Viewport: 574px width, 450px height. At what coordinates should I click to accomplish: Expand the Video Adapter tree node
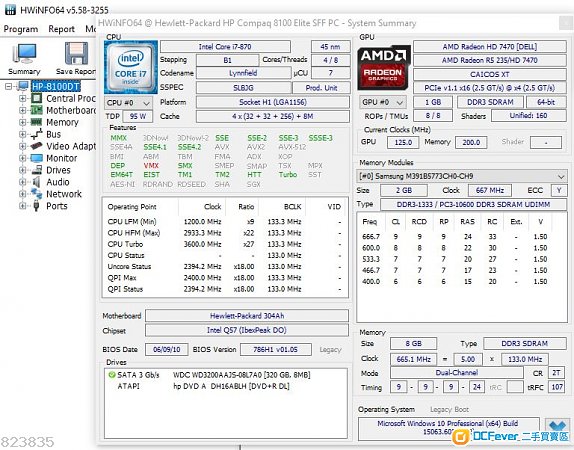pyautogui.click(x=22, y=146)
